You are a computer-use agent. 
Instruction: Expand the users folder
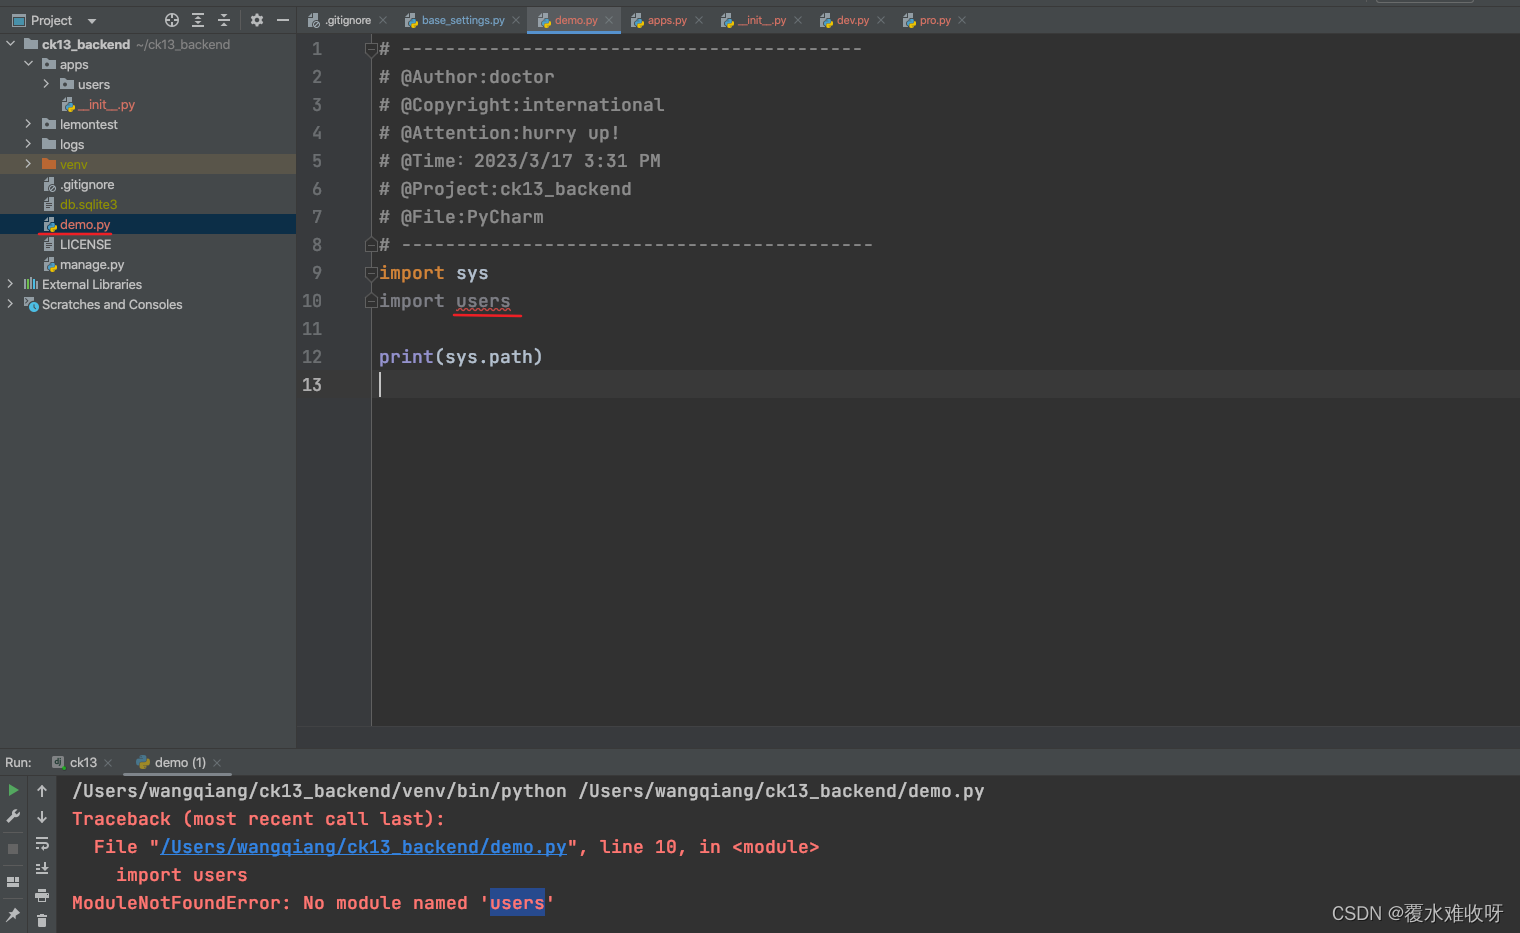(x=46, y=84)
